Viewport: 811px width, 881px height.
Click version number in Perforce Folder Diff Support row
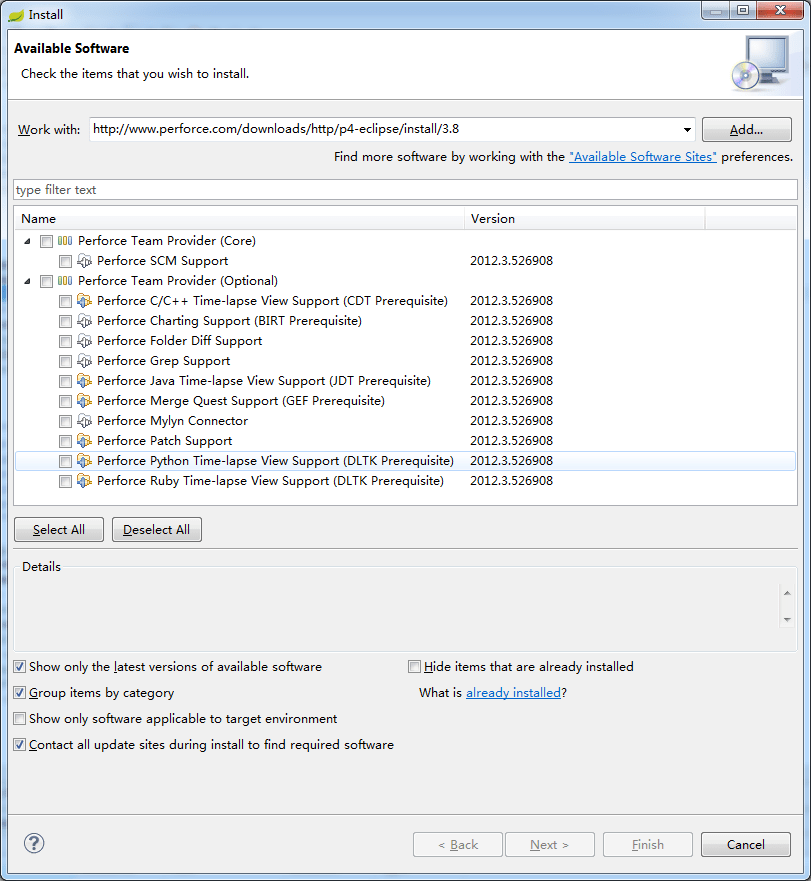pyautogui.click(x=511, y=341)
